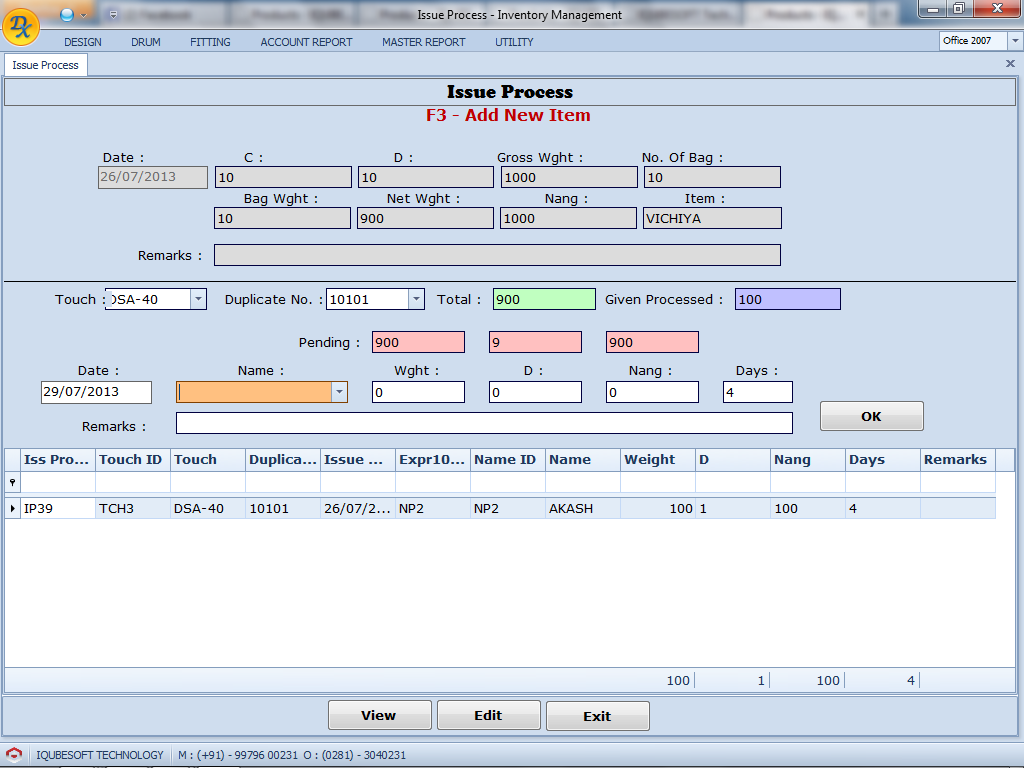Viewport: 1024px width, 768px height.
Task: Open the Duplicate No. dropdown
Action: coord(416,299)
